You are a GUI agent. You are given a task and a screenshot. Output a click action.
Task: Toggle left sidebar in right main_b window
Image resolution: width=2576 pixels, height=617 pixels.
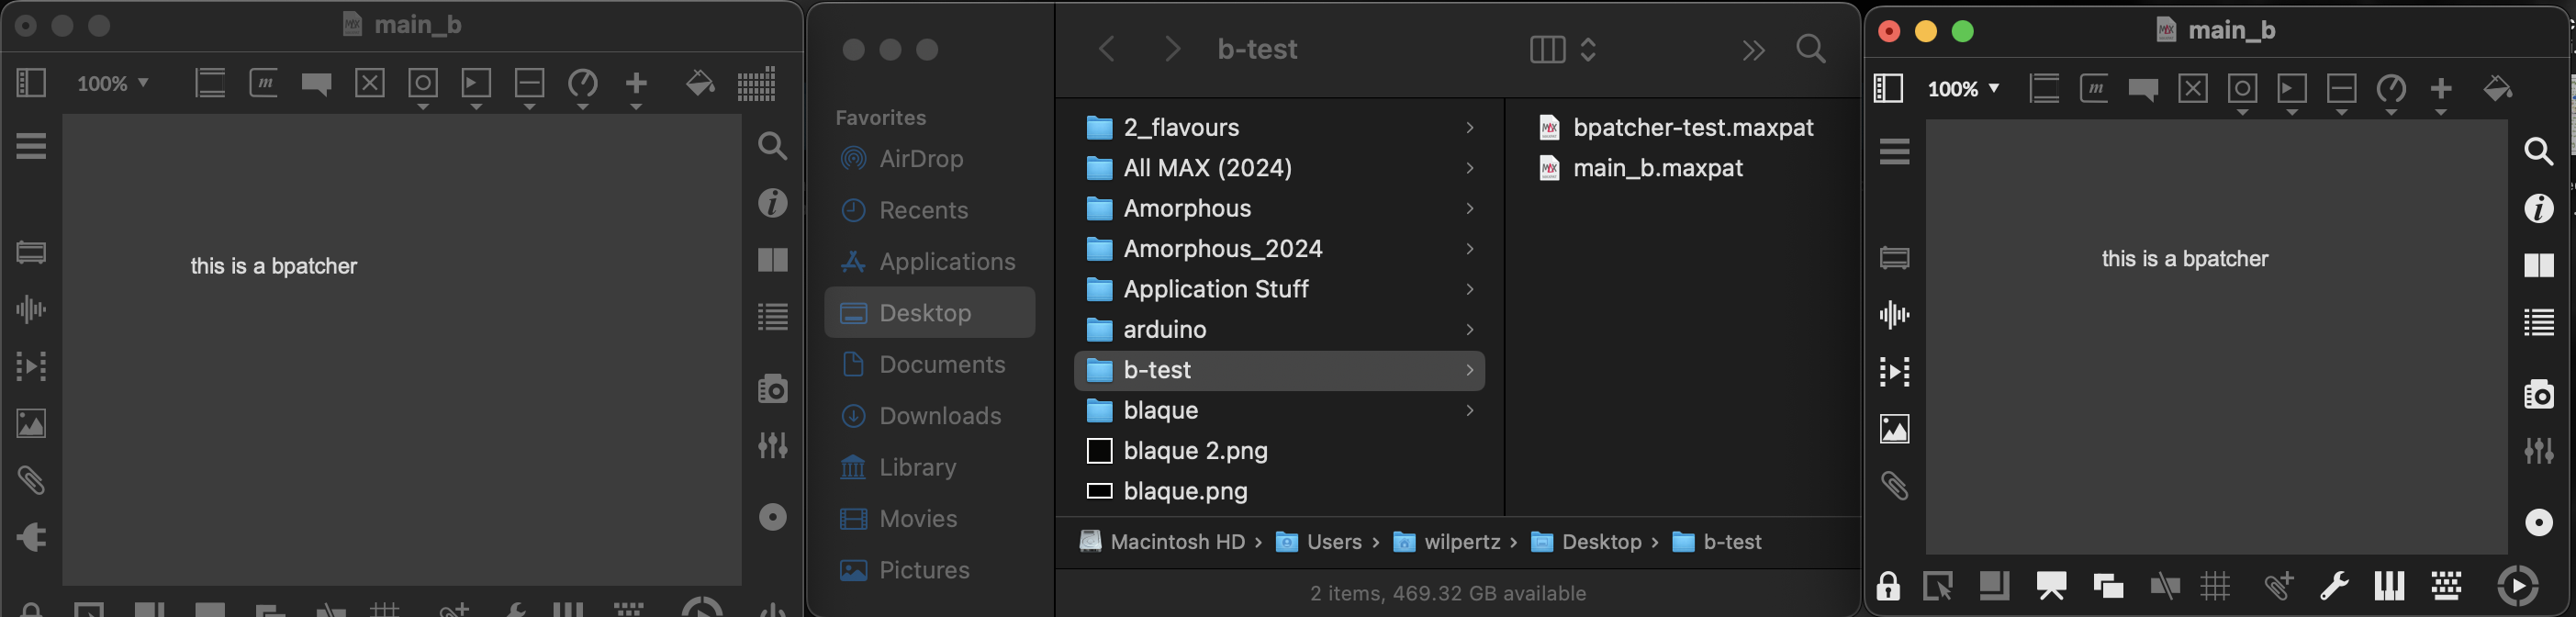tap(1888, 88)
